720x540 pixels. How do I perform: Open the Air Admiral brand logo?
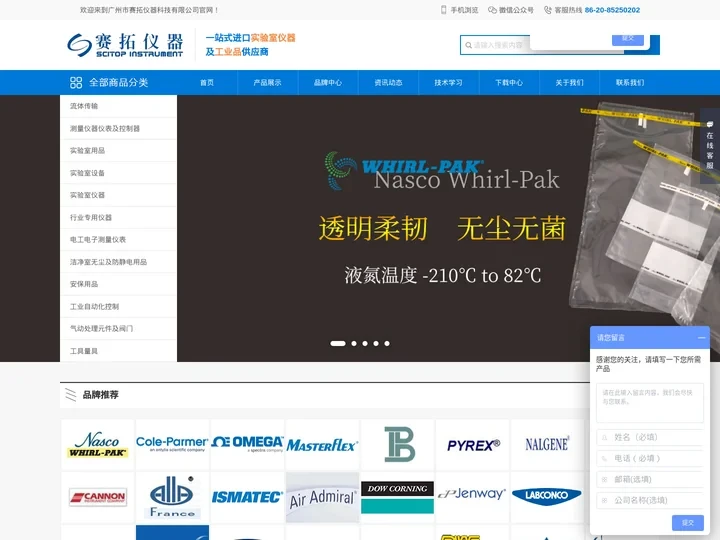[322, 497]
